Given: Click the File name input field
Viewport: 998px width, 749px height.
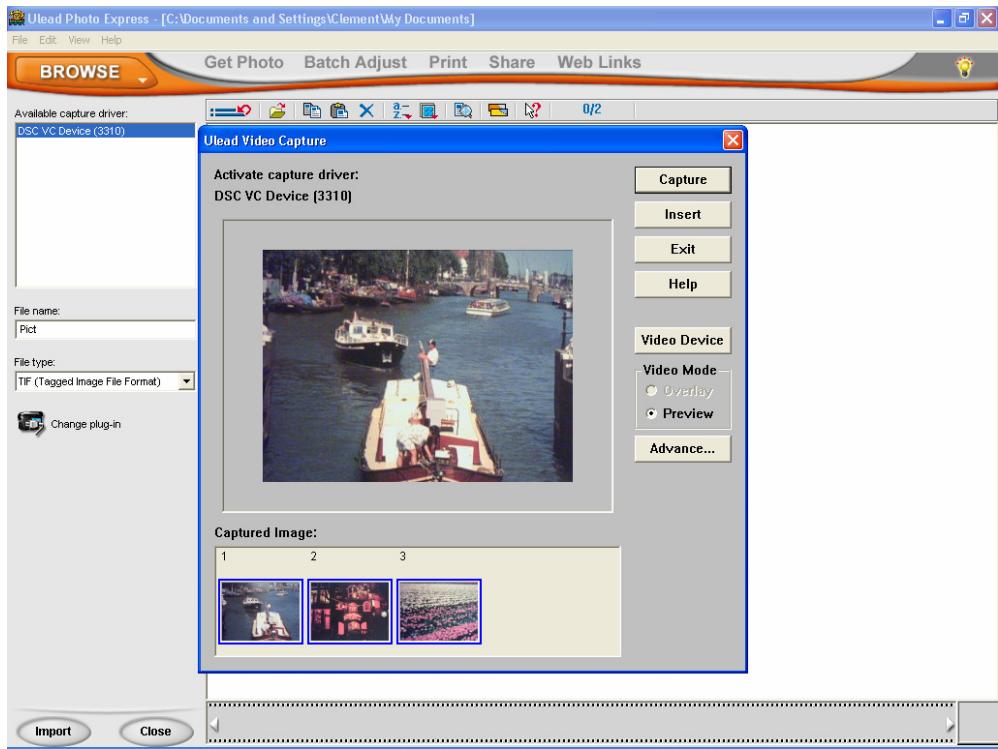Looking at the screenshot, I should pyautogui.click(x=105, y=330).
